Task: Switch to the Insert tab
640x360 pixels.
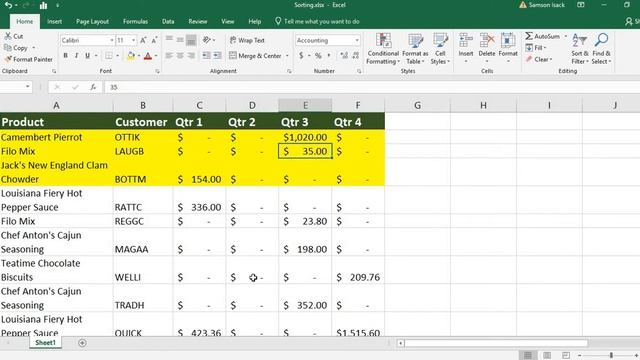Action: click(54, 21)
